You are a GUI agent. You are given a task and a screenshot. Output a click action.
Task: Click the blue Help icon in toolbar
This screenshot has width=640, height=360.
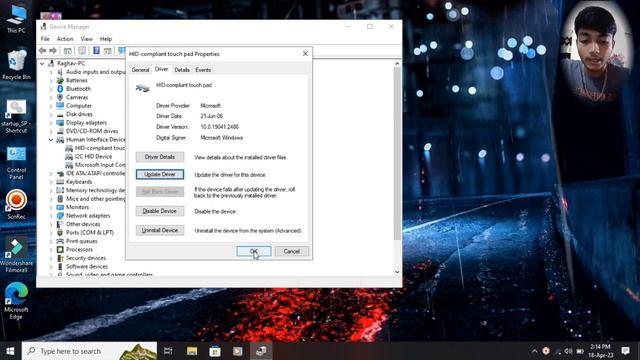(x=96, y=51)
